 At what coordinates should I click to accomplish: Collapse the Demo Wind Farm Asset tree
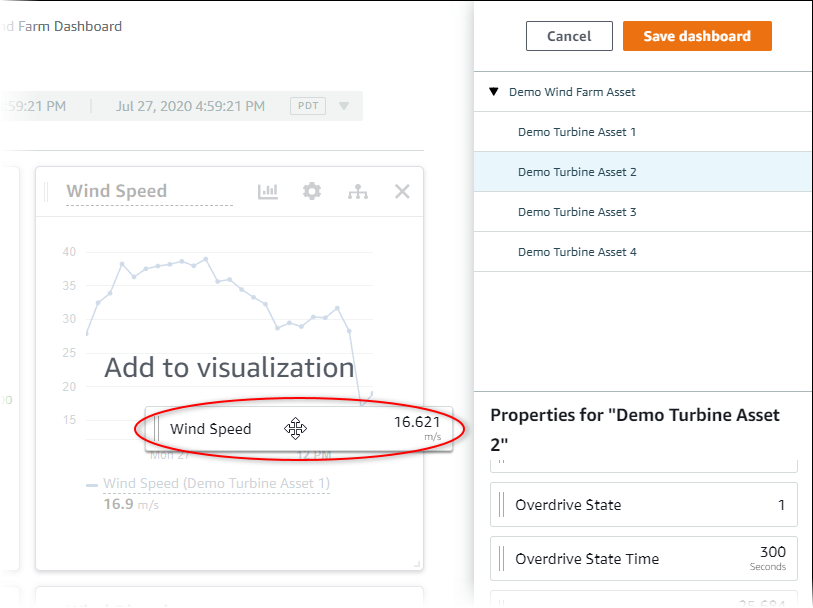click(494, 92)
